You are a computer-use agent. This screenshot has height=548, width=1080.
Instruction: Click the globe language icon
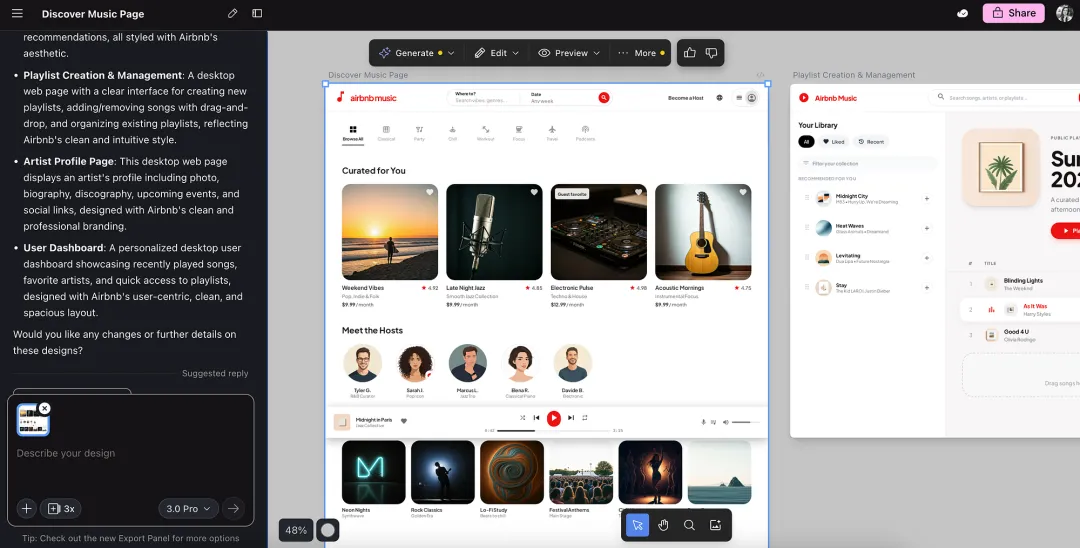tap(719, 98)
